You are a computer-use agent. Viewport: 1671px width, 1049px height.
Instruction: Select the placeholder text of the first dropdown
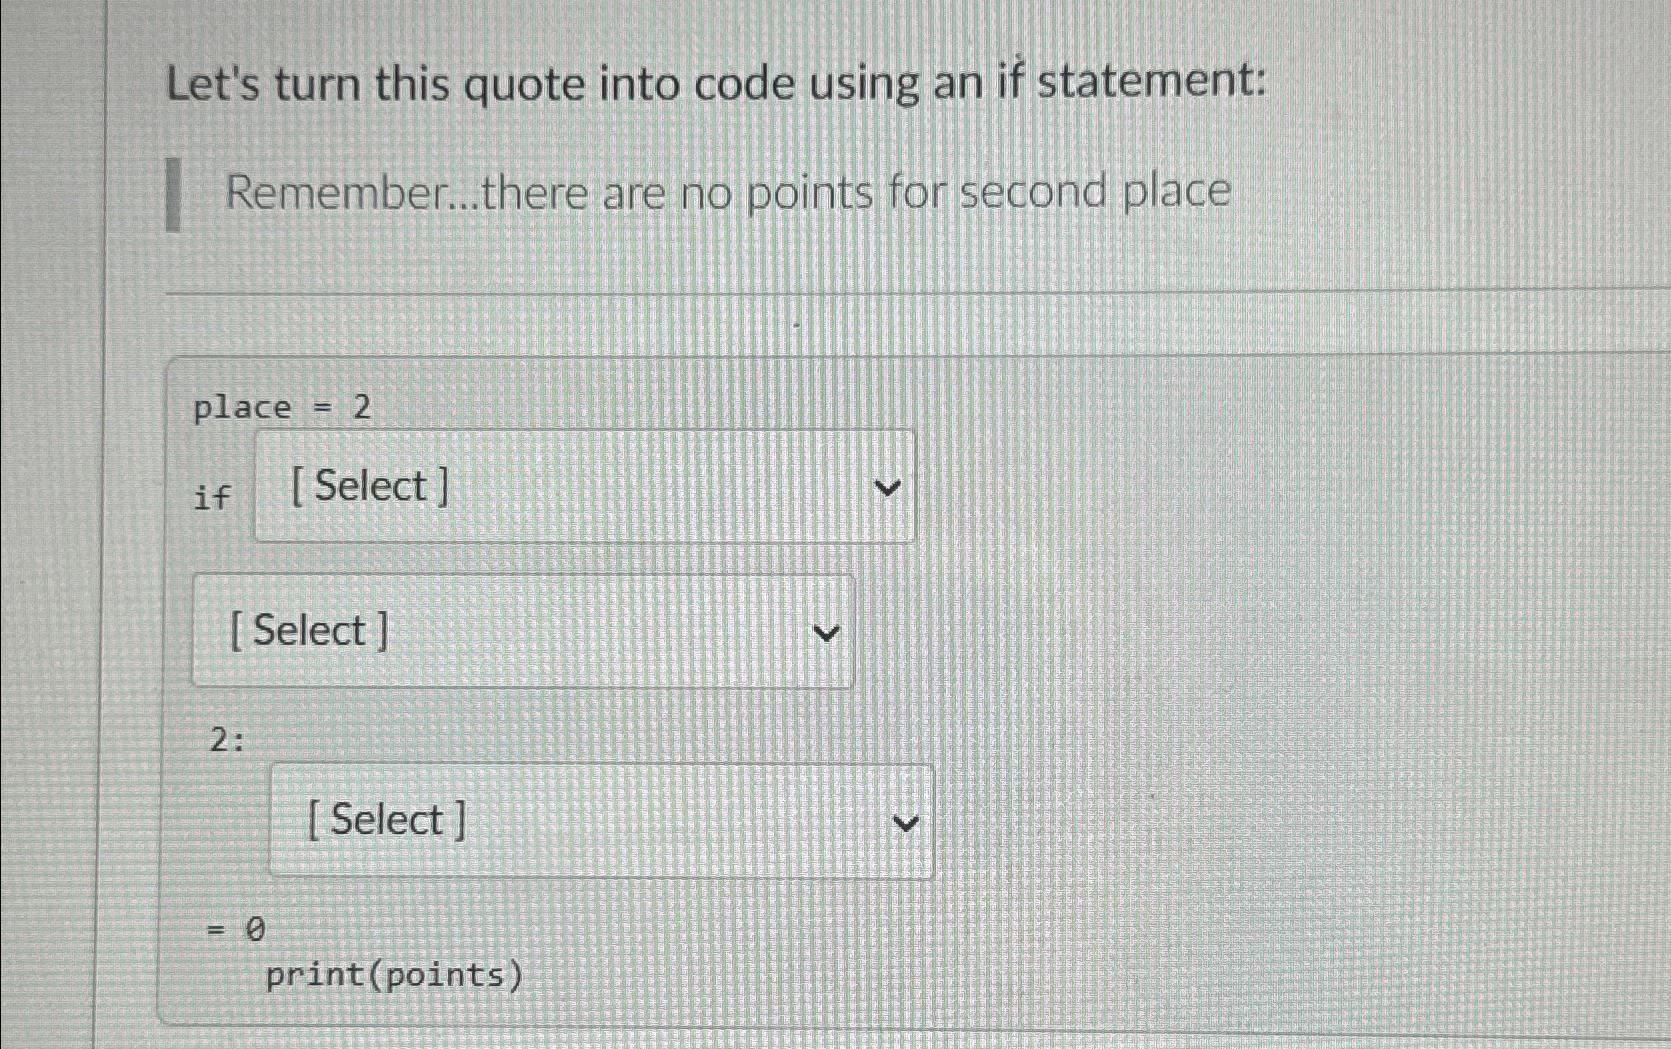click(367, 486)
